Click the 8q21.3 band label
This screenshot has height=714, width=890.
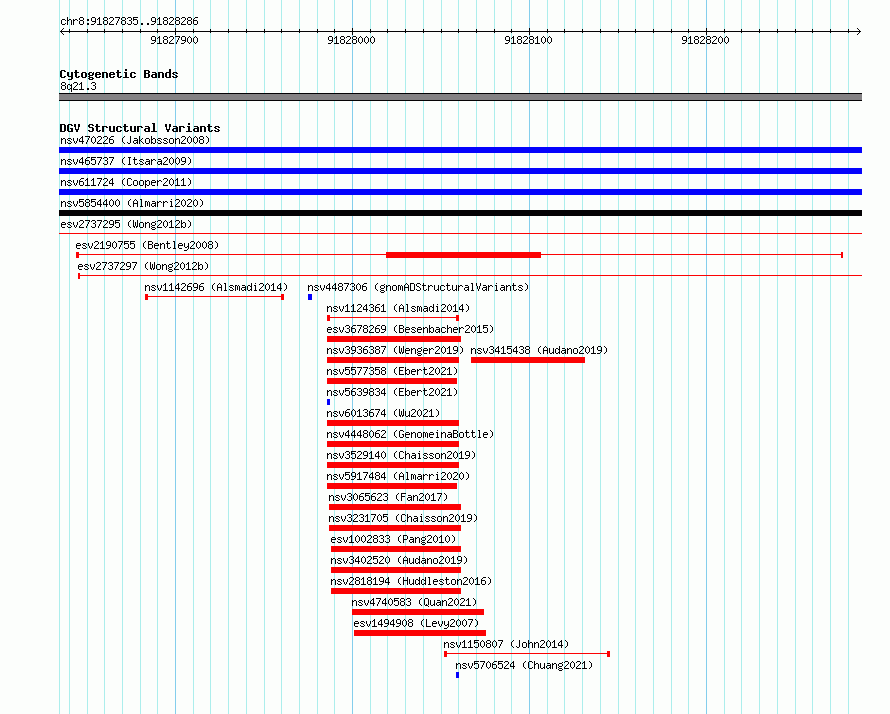(x=78, y=86)
